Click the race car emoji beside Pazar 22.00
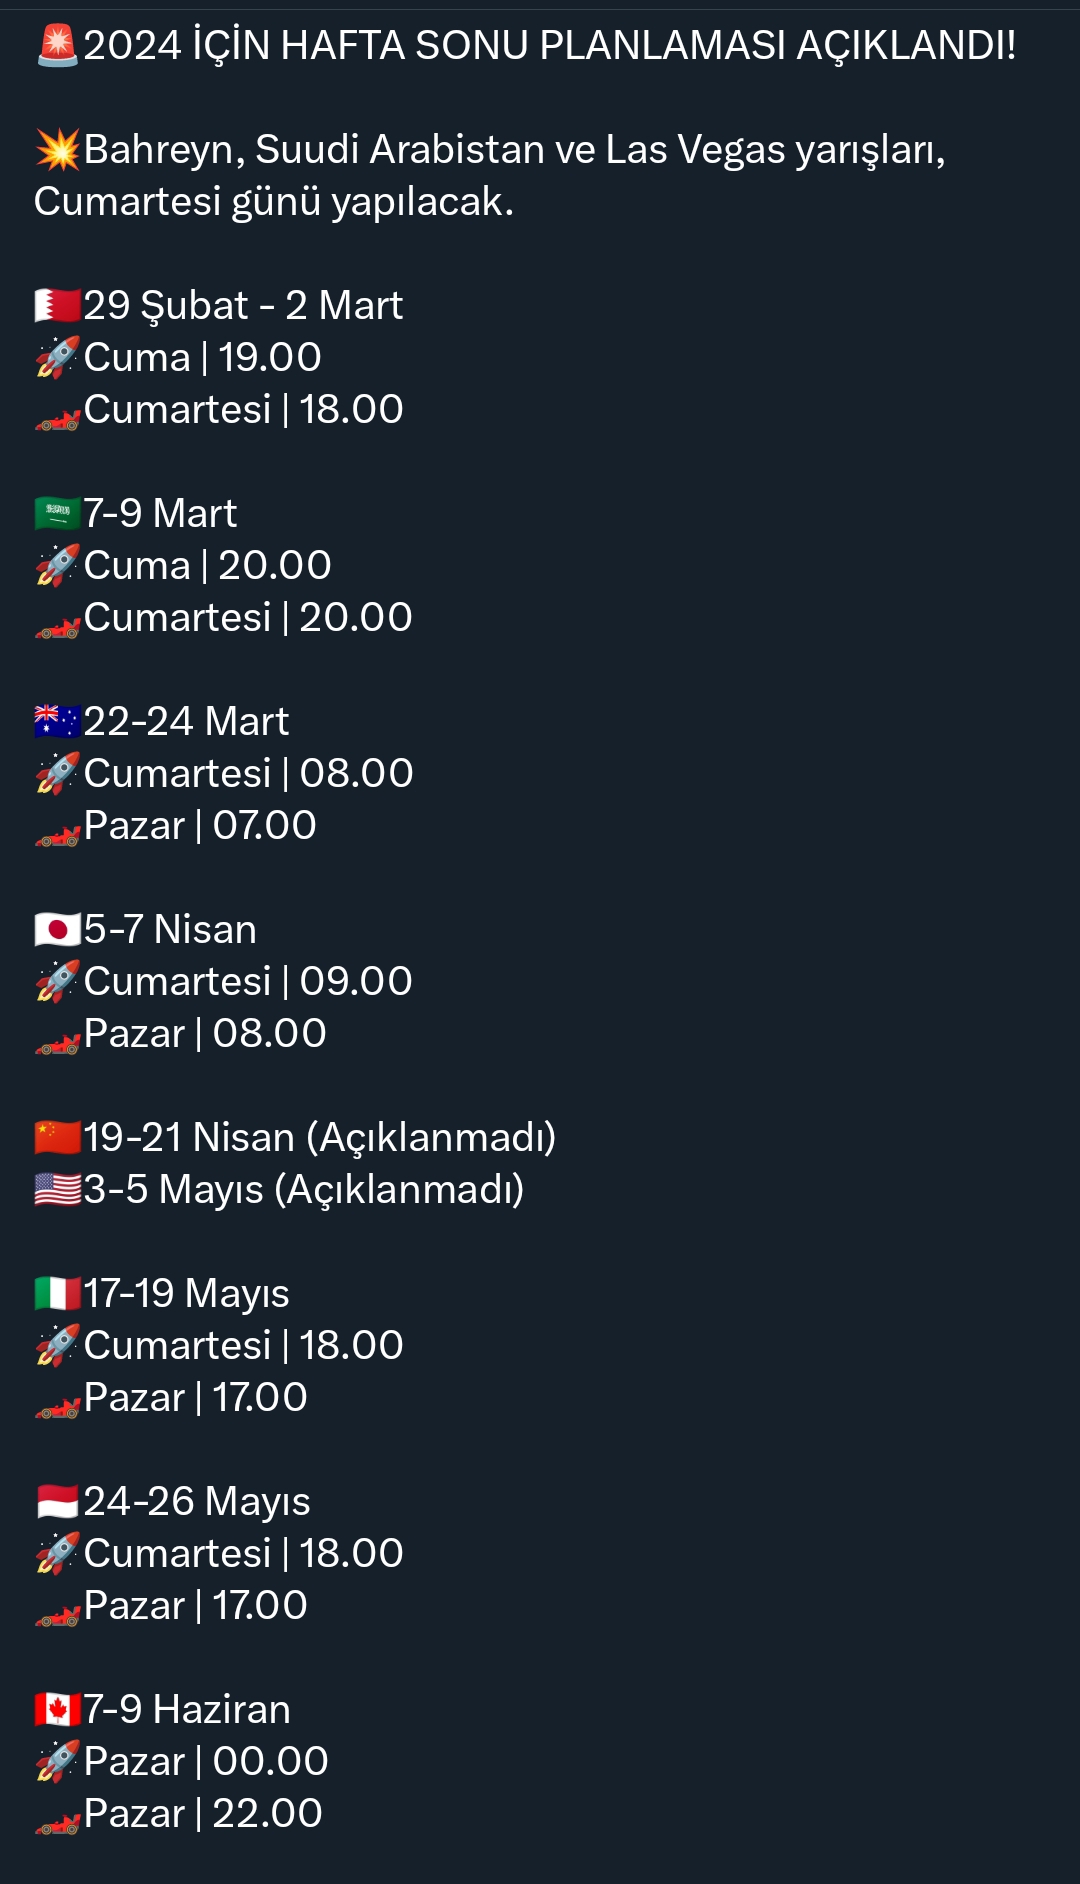Viewport: 1080px width, 1884px height. [x=57, y=1818]
